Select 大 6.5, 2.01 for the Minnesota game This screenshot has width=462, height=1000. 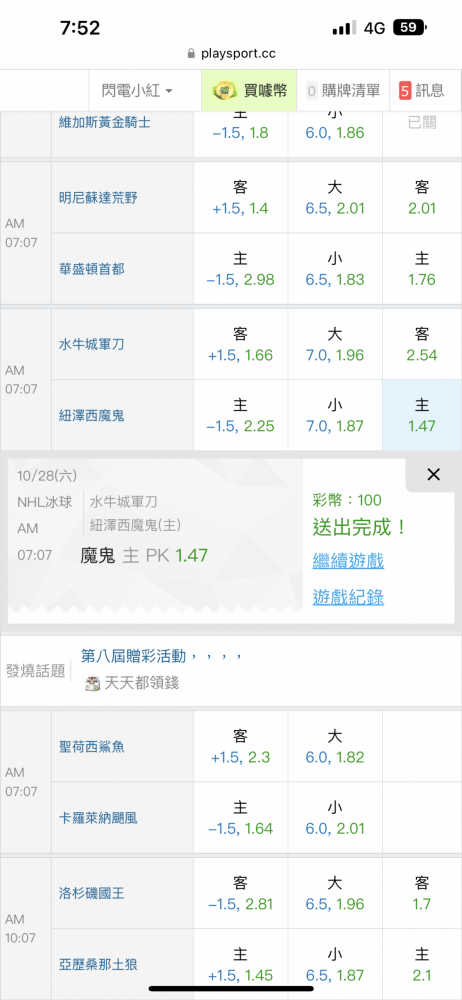(x=334, y=198)
